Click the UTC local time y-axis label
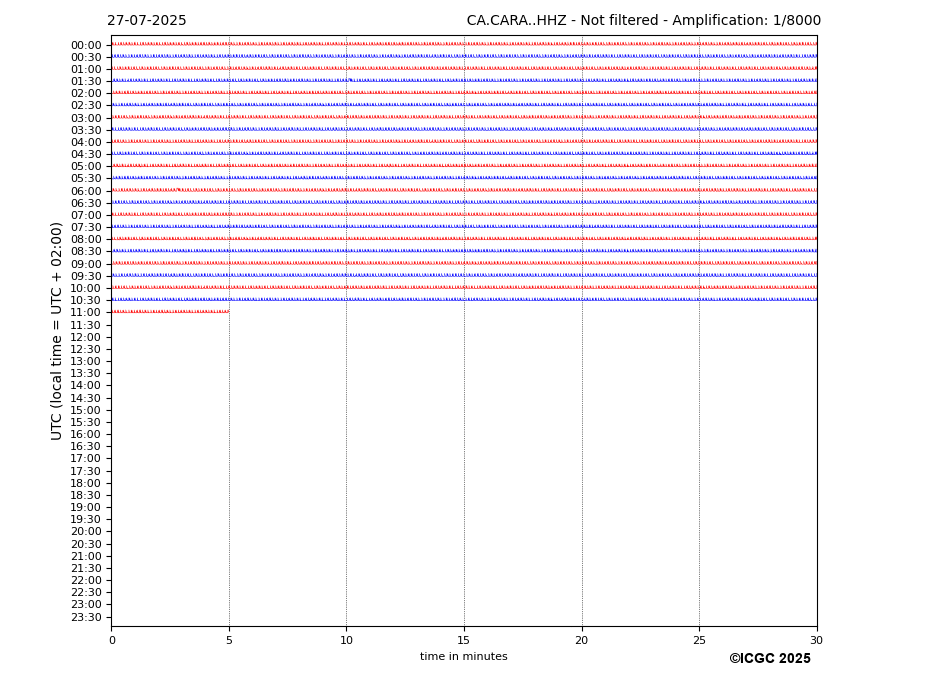The height and width of the screenshot is (696, 927). point(57,331)
